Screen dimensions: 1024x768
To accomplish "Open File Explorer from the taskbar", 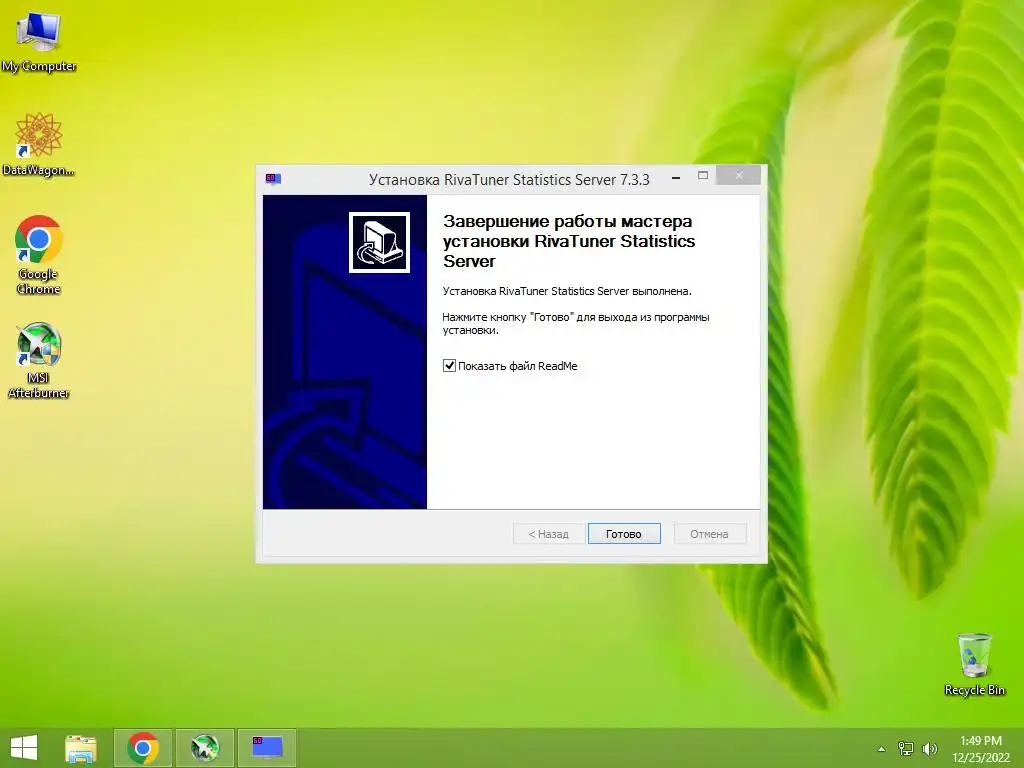I will [x=81, y=748].
